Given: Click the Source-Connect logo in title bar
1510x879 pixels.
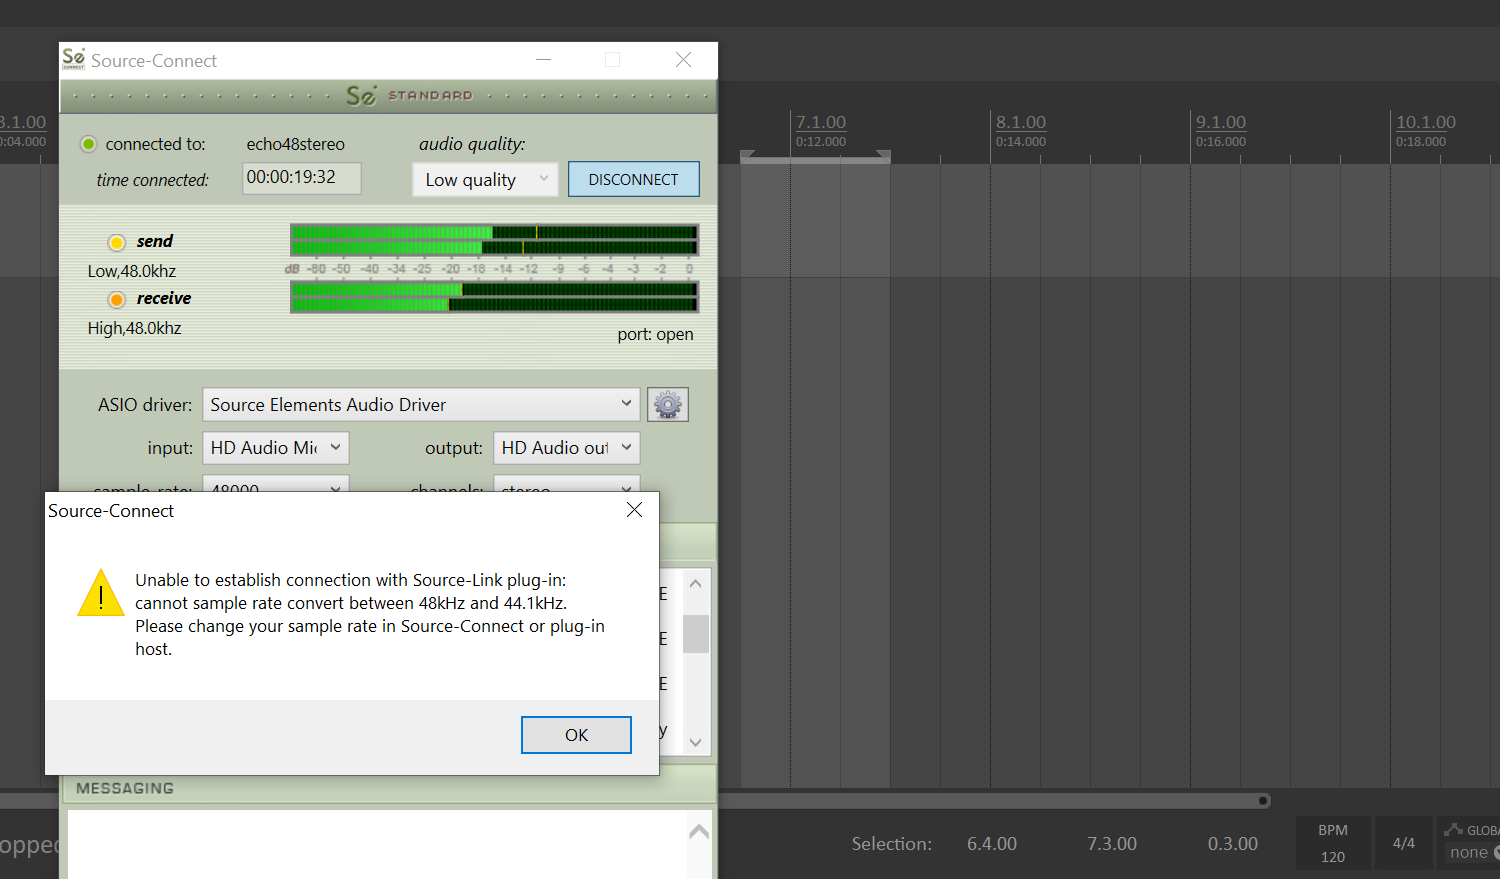Looking at the screenshot, I should pyautogui.click(x=74, y=60).
